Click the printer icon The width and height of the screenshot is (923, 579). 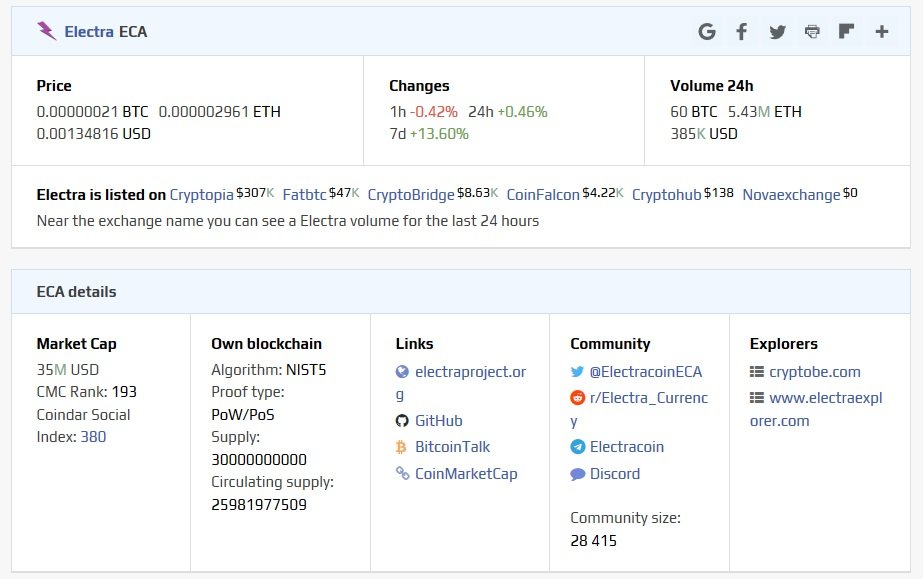tap(812, 31)
